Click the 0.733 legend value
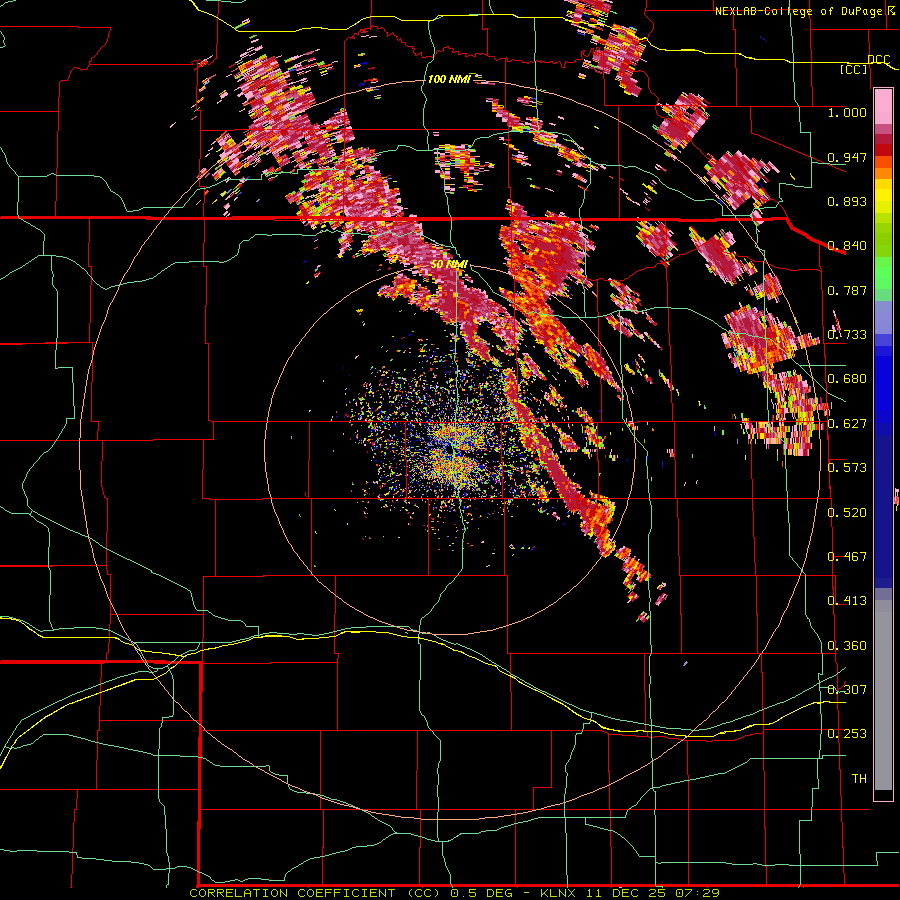 click(x=847, y=335)
